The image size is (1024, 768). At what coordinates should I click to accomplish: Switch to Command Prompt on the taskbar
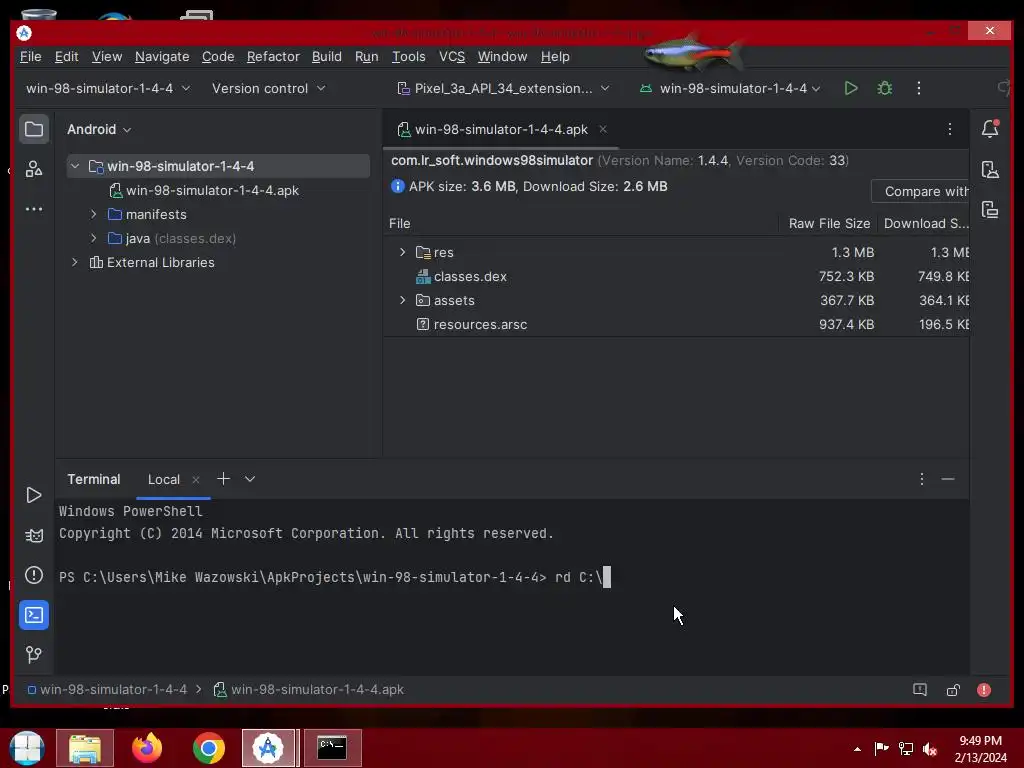[x=332, y=748]
